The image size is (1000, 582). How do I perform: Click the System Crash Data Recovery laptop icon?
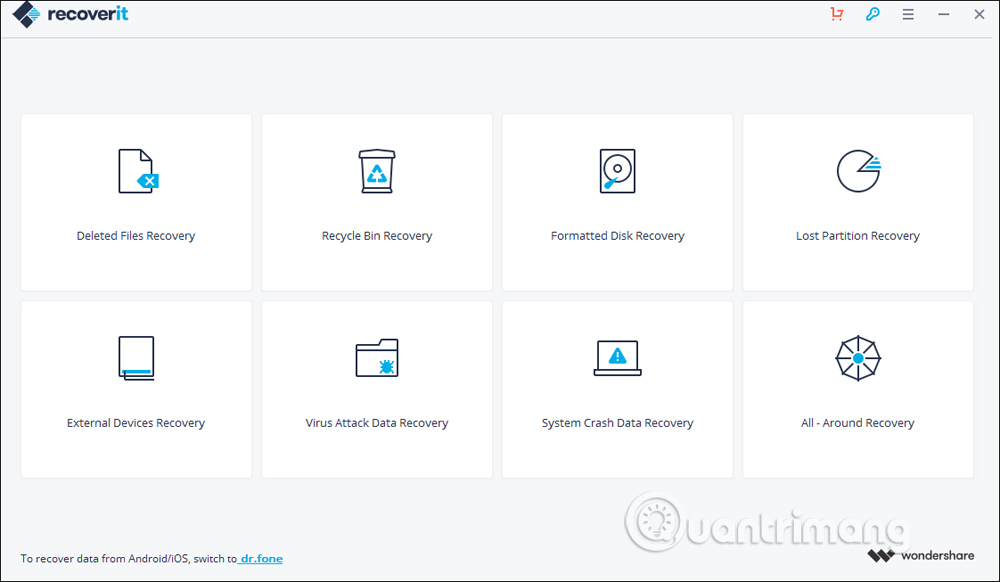(x=617, y=357)
